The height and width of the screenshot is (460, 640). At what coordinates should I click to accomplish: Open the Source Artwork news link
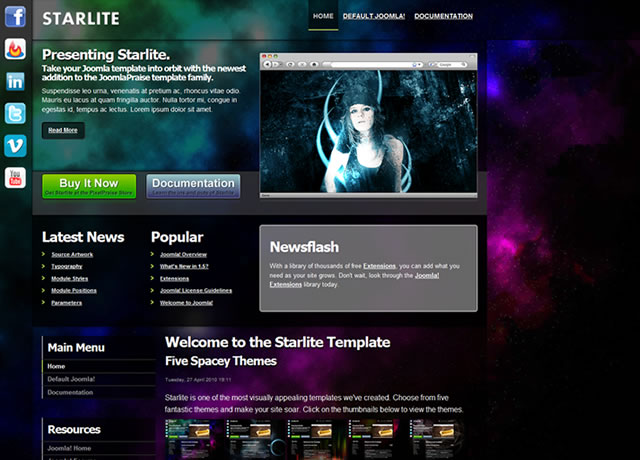click(72, 254)
